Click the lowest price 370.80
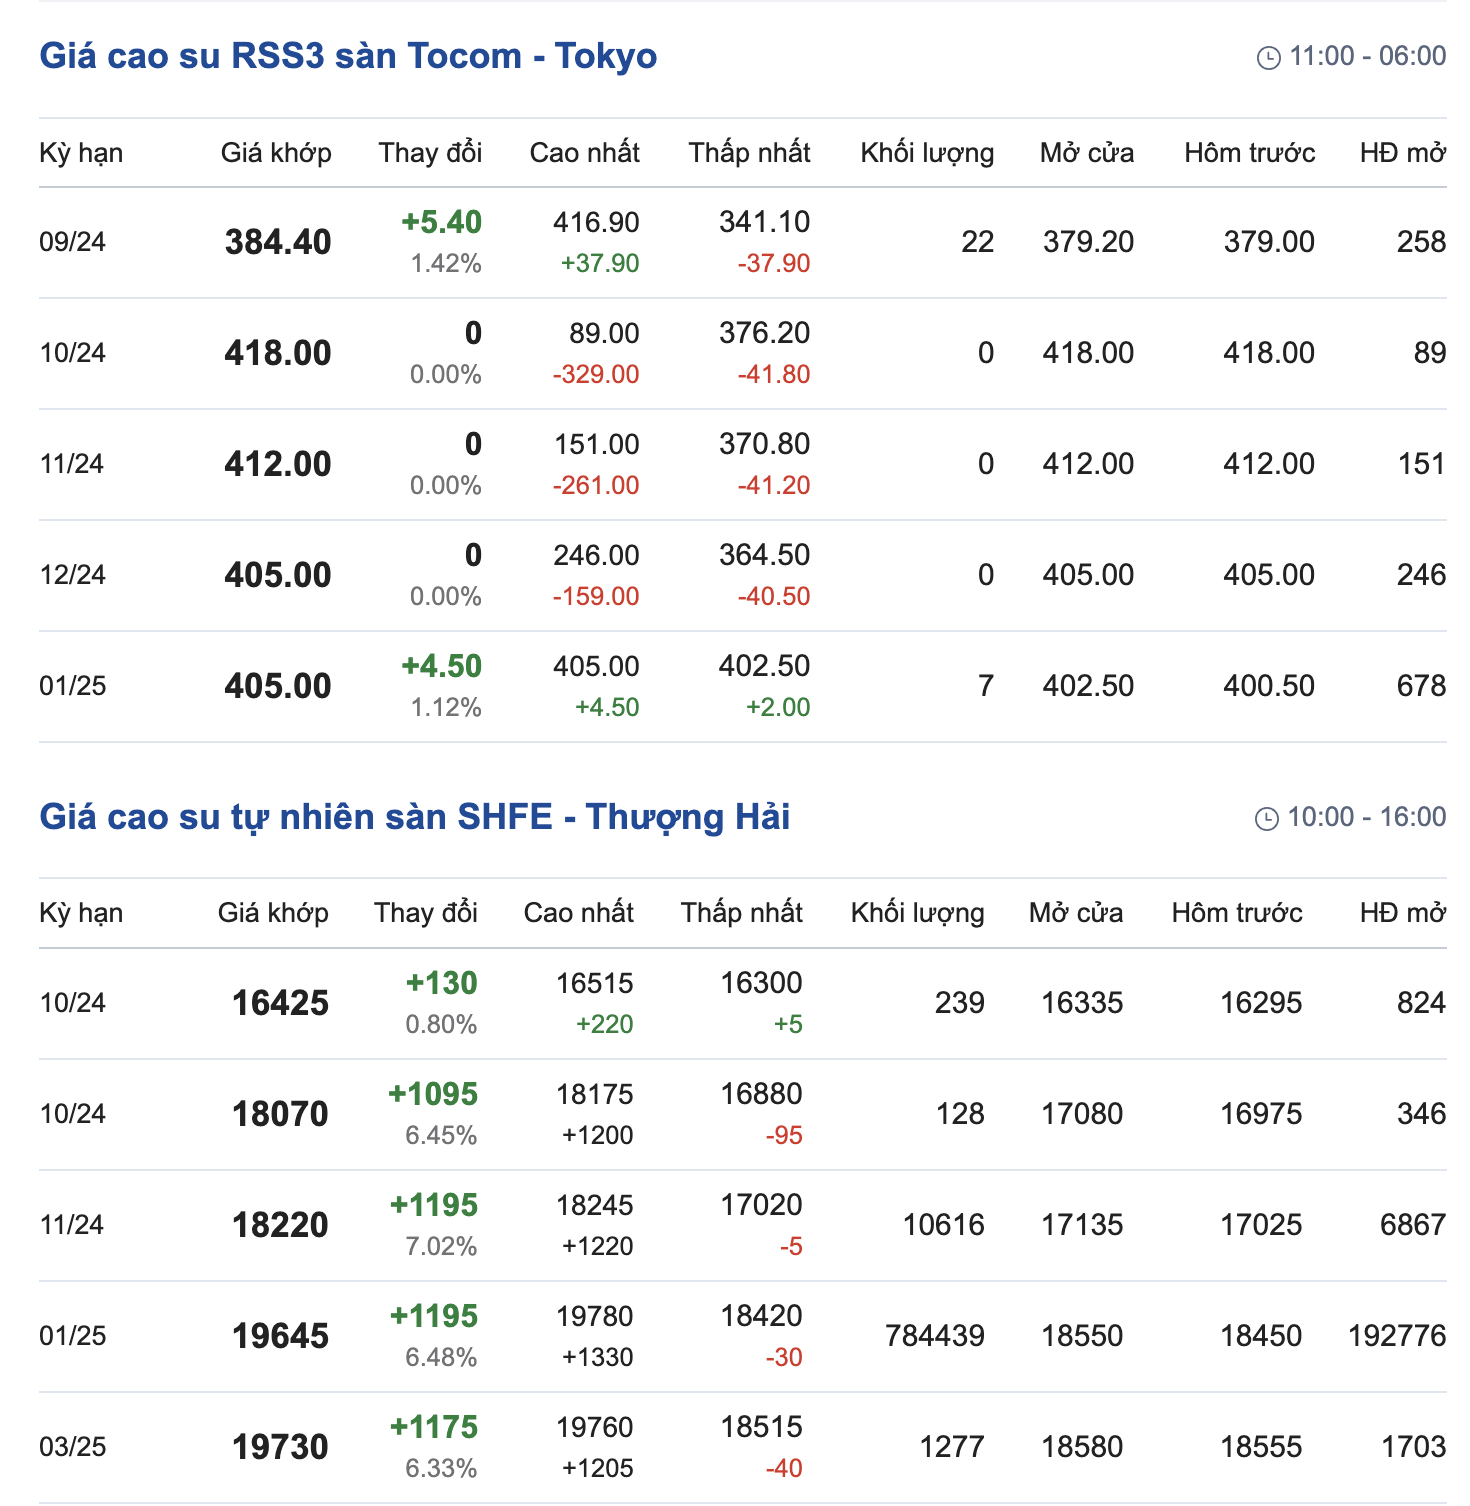 coord(764,444)
